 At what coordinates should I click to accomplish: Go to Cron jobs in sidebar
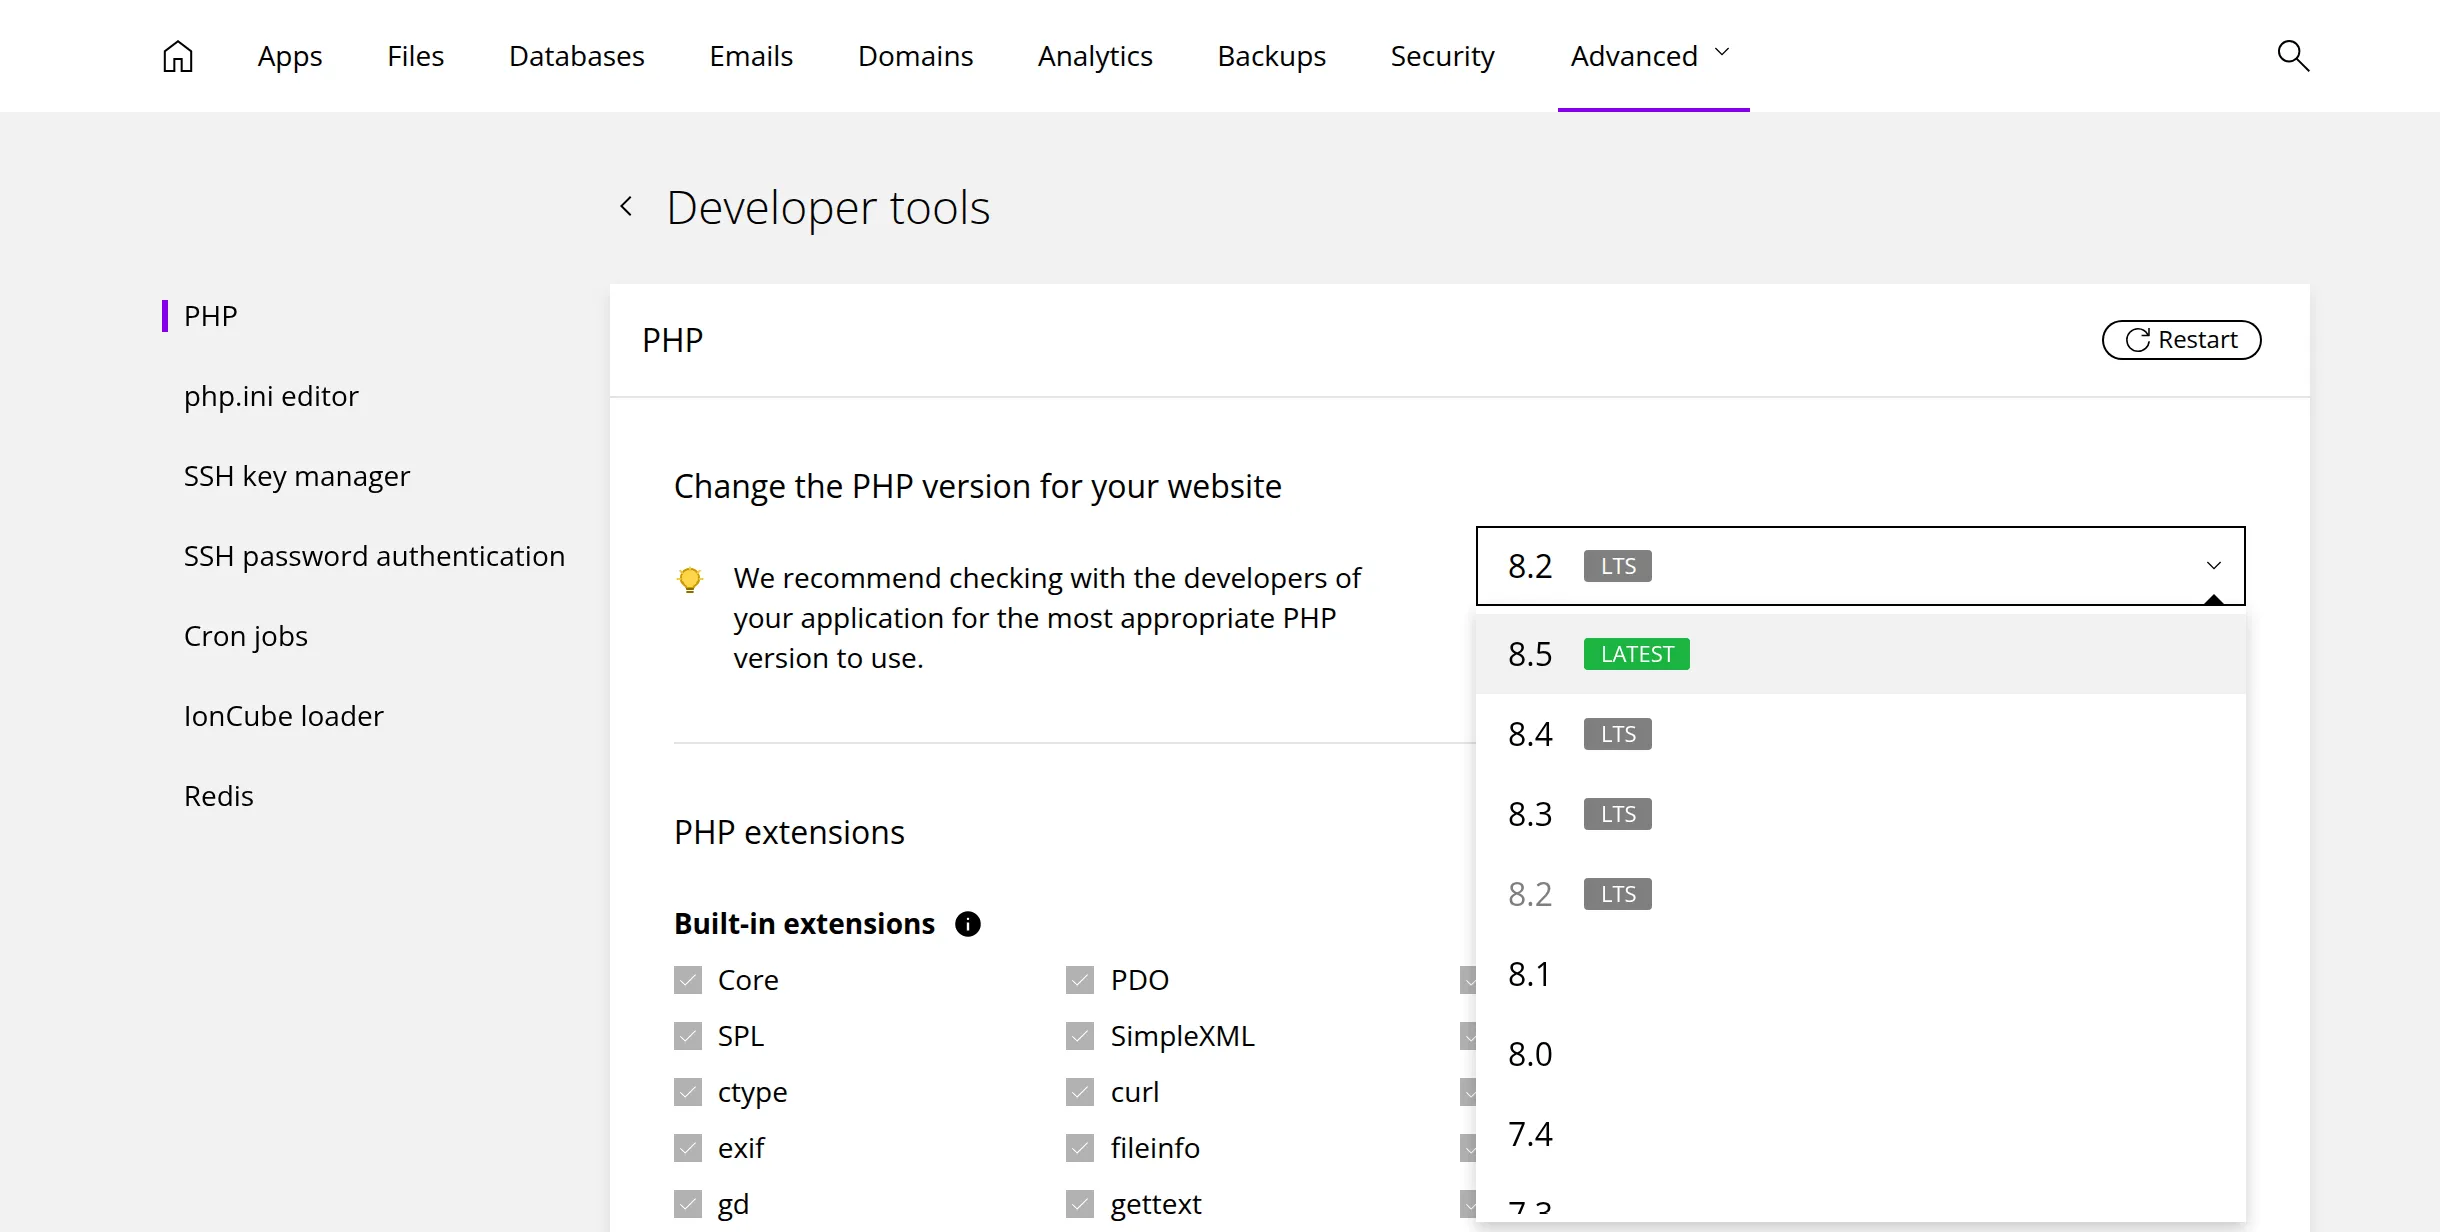coord(246,636)
